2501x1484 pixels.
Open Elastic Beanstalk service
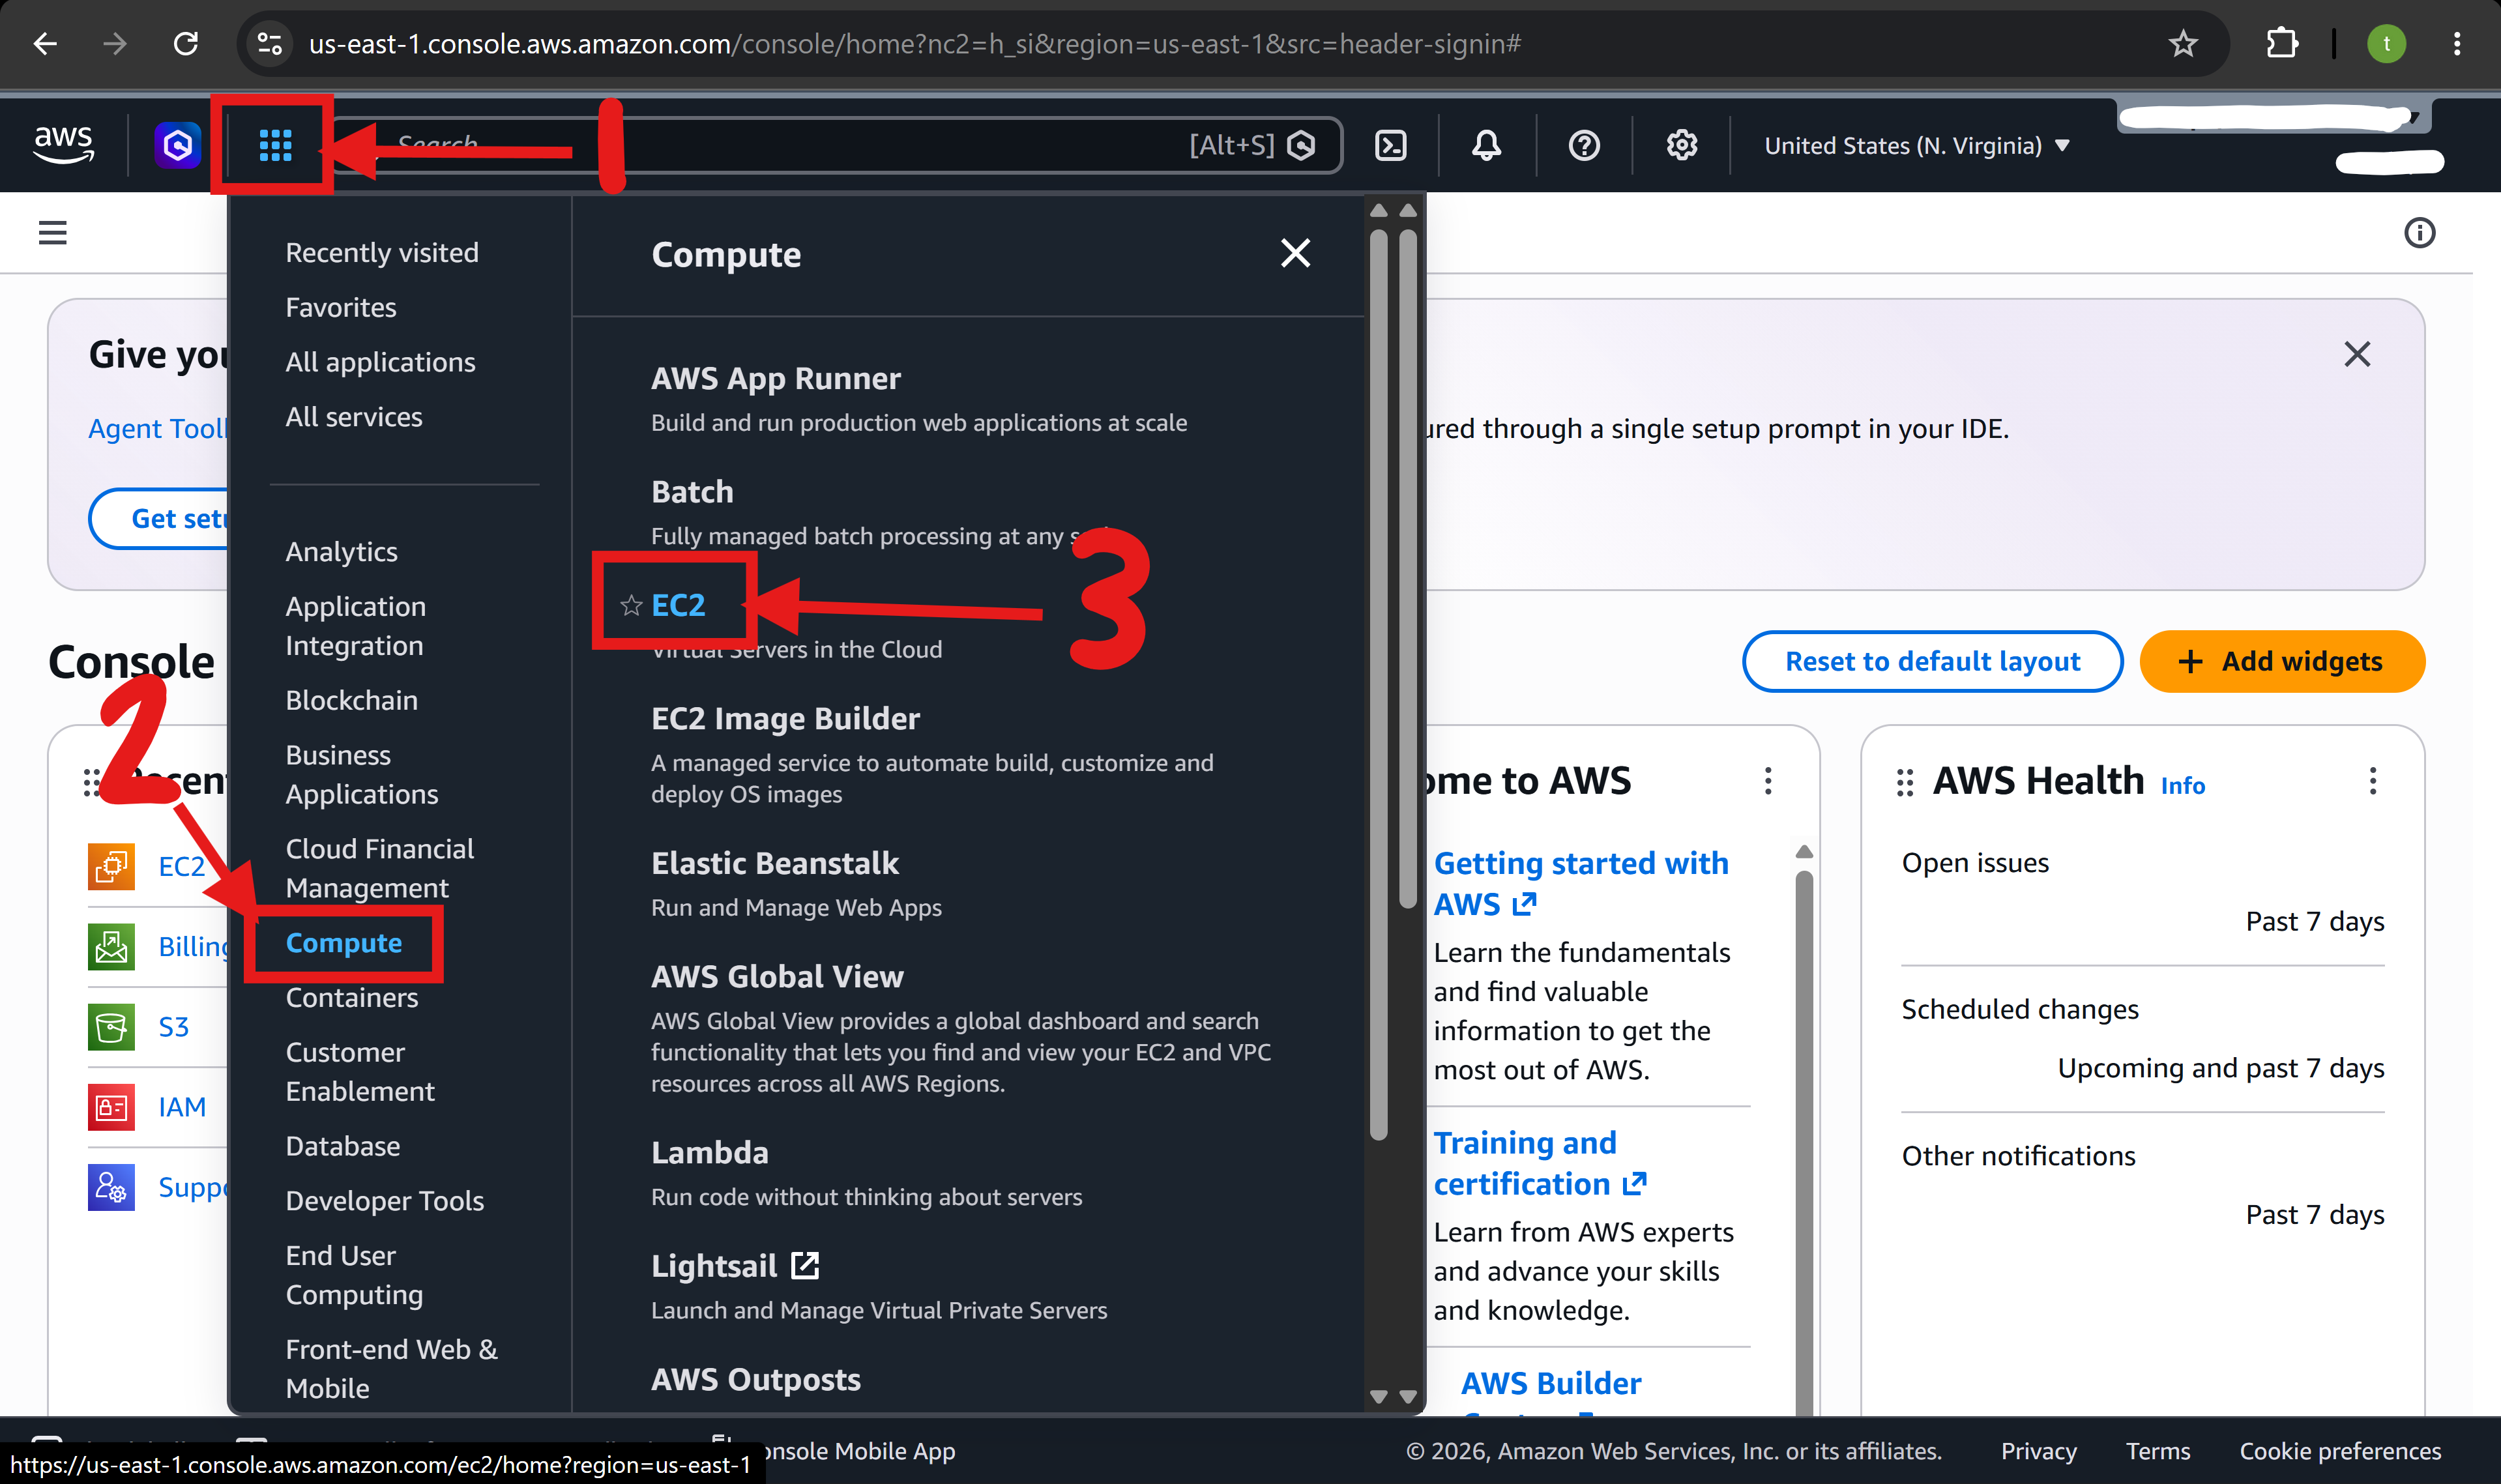coord(775,863)
